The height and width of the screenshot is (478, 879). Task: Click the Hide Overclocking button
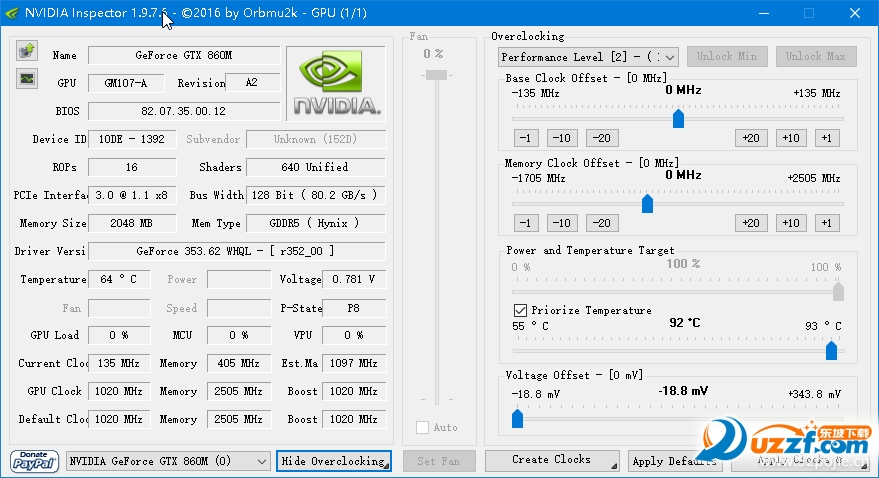334,461
